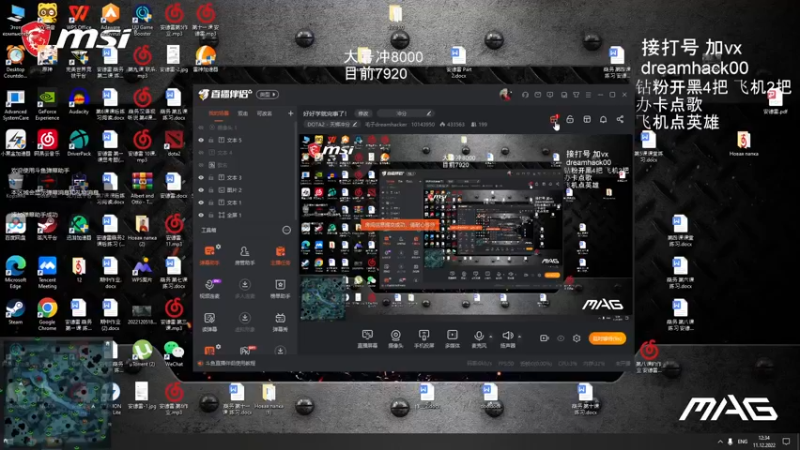Open the dota2 desktop shortcut

pos(173,143)
